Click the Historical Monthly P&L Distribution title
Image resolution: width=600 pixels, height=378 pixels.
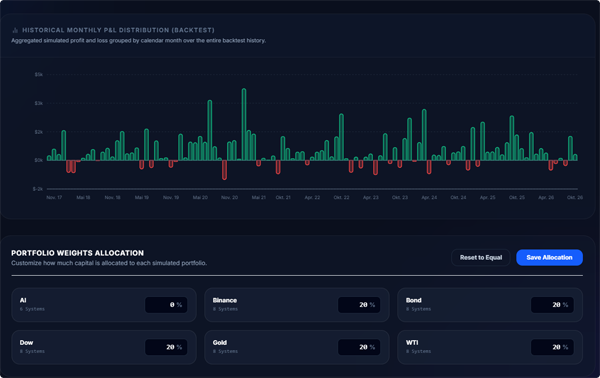pos(118,30)
